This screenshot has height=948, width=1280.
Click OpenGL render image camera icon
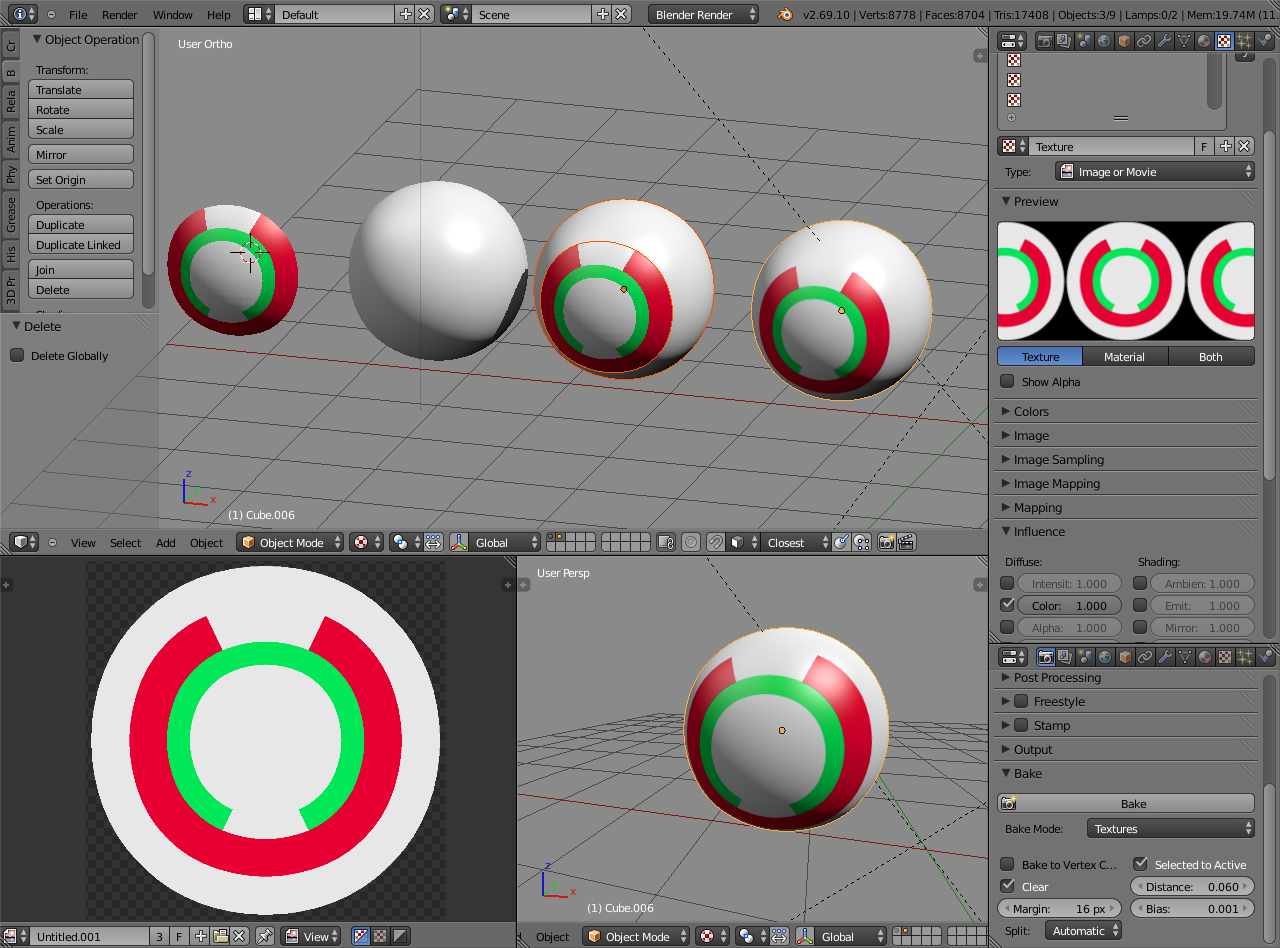[886, 542]
